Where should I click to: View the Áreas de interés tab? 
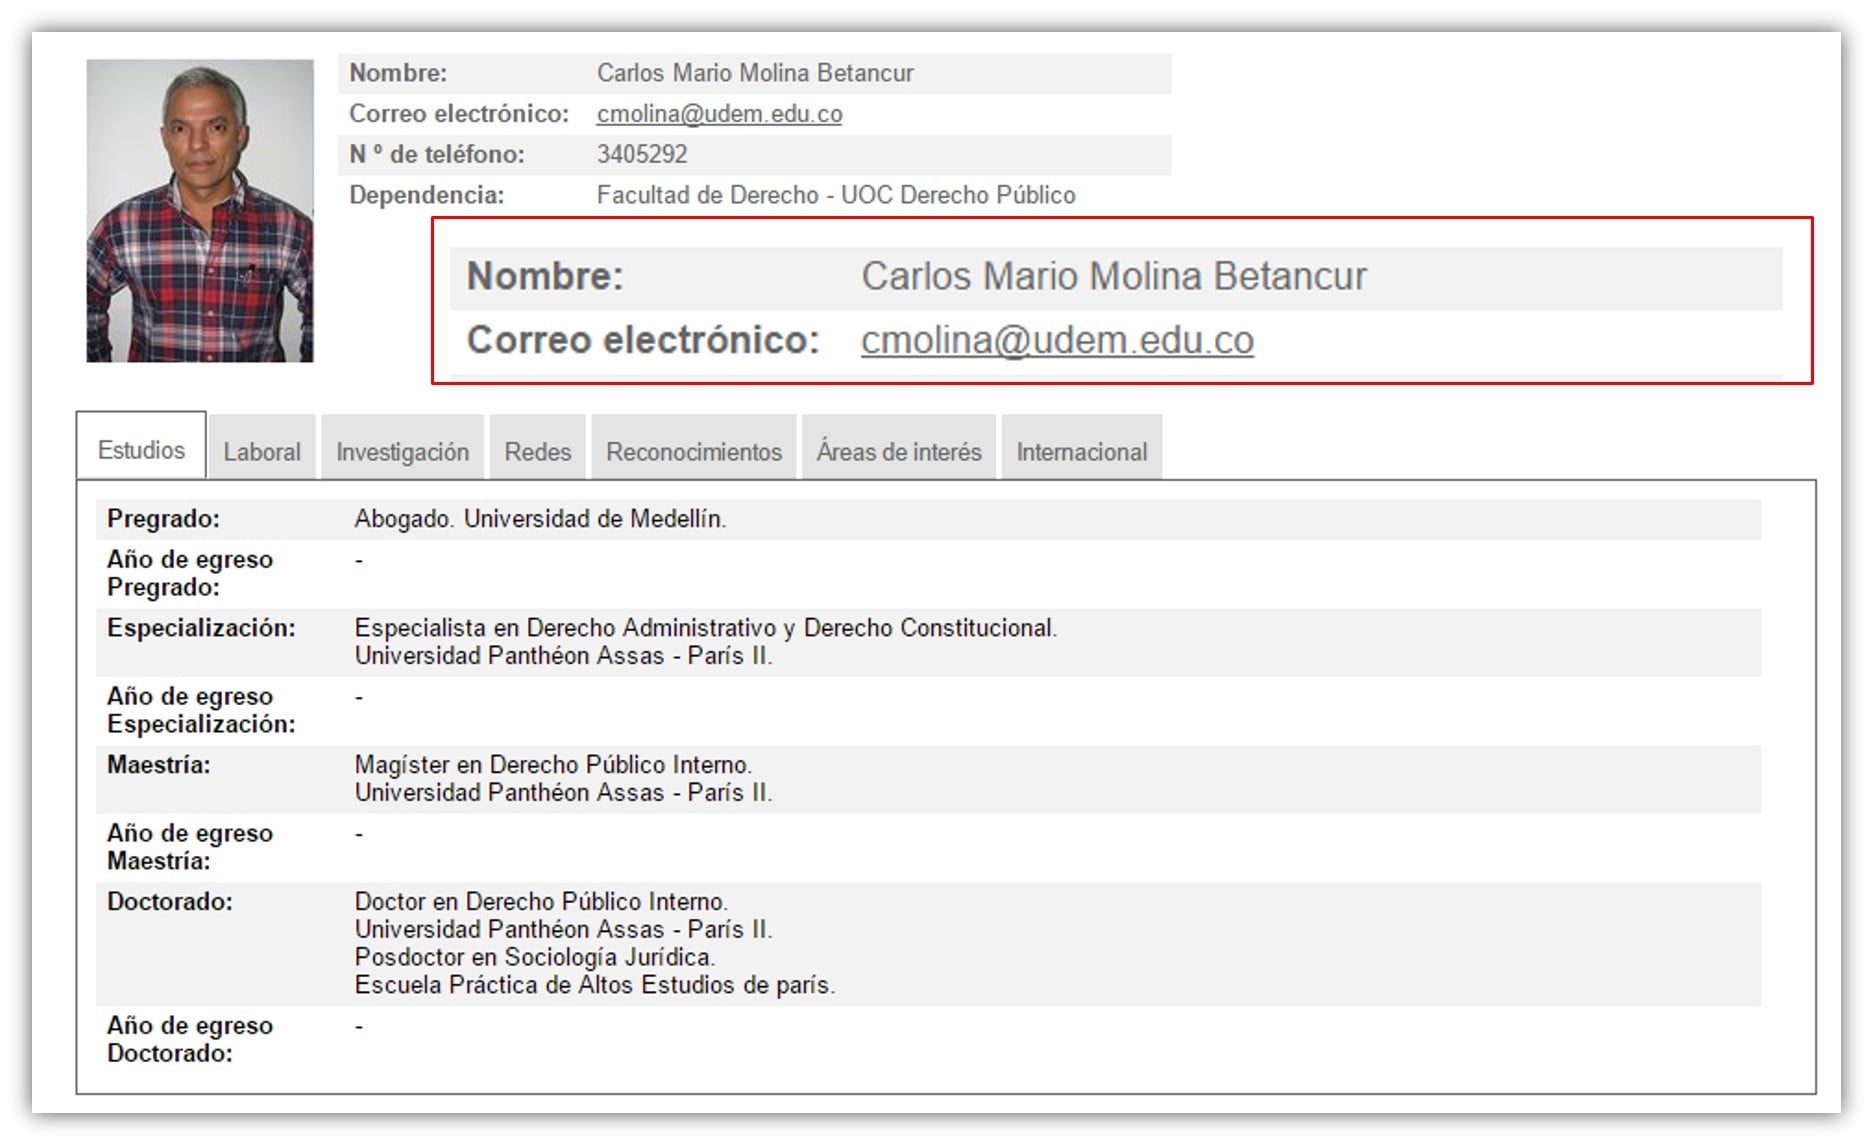898,452
